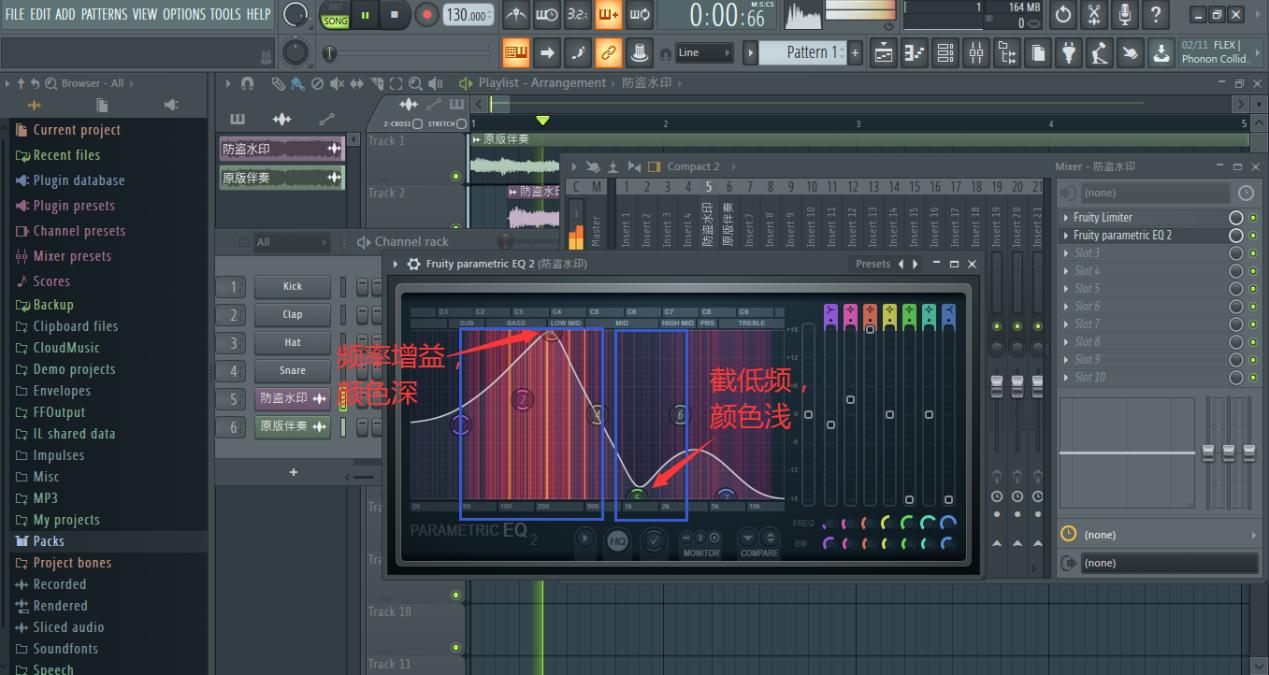Click the Playlist view icon in the toolbar
The image size is (1269, 675).
(x=884, y=52)
